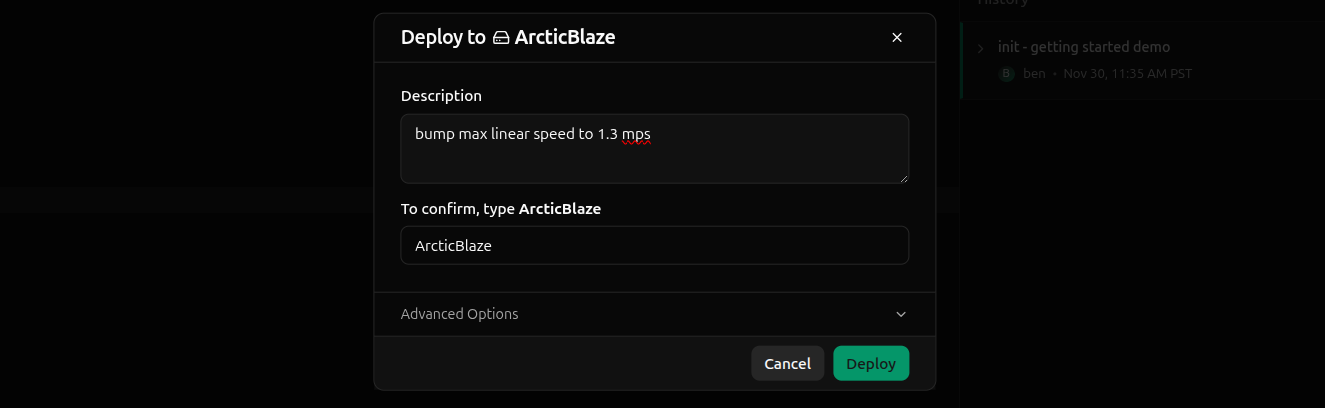Click the To confirm, type label text

click(458, 209)
